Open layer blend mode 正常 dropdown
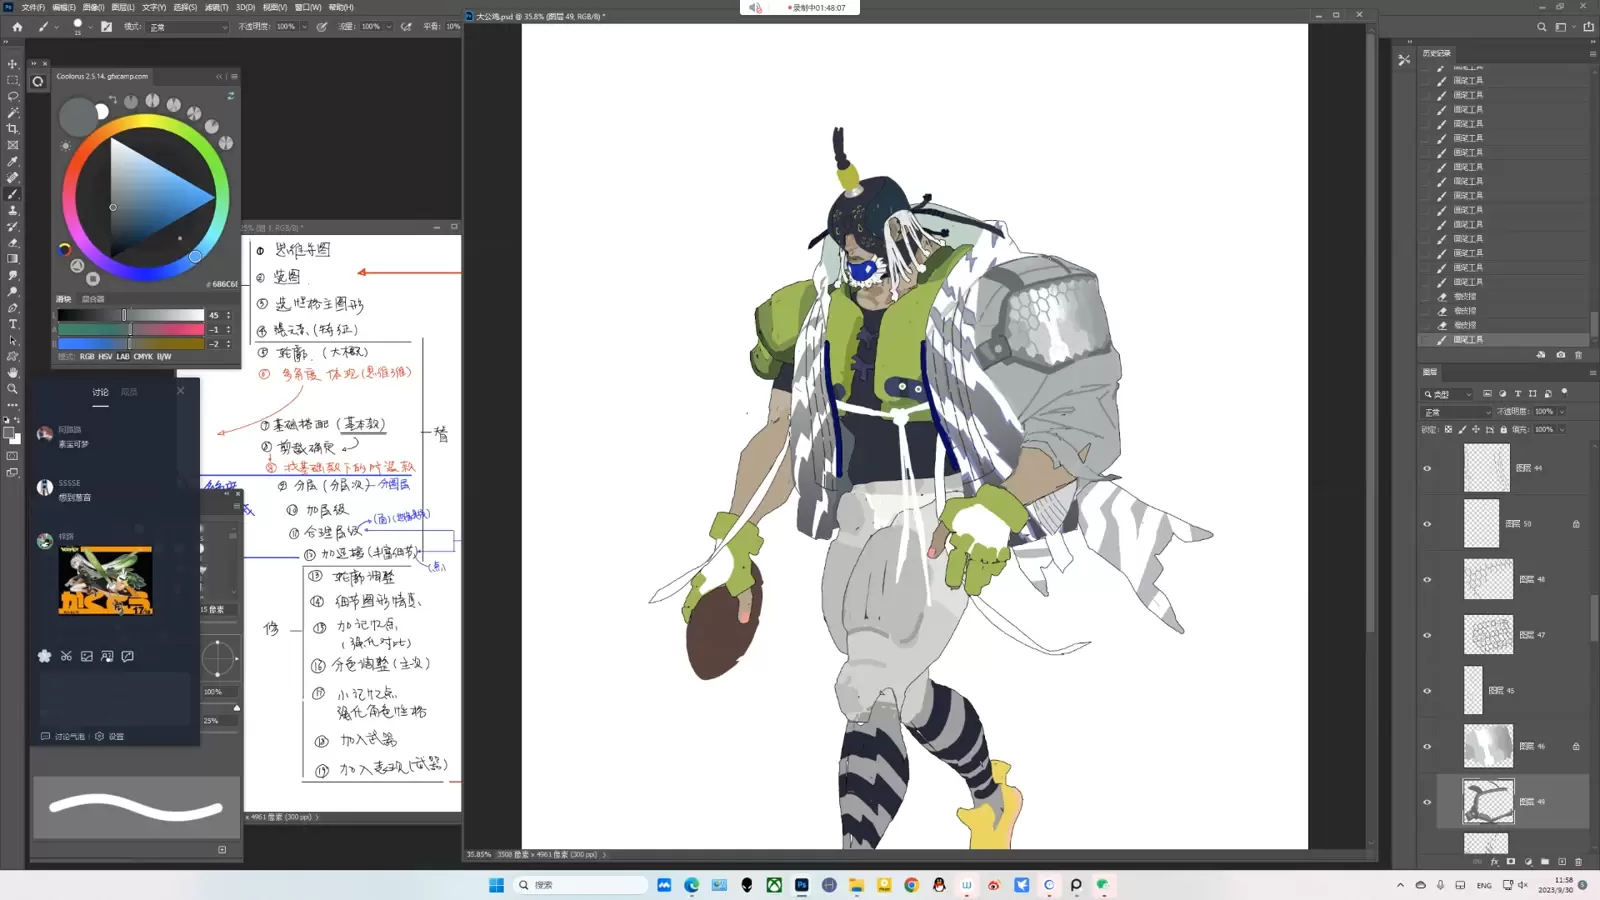This screenshot has width=1600, height=900. 1457,412
